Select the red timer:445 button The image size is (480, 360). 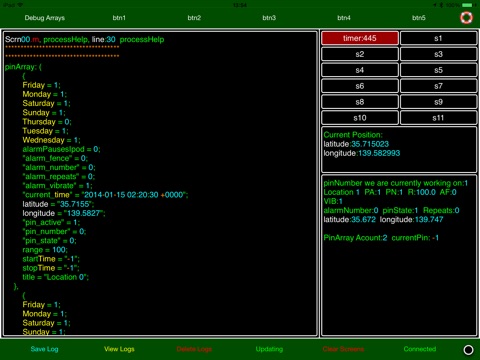tap(360, 38)
